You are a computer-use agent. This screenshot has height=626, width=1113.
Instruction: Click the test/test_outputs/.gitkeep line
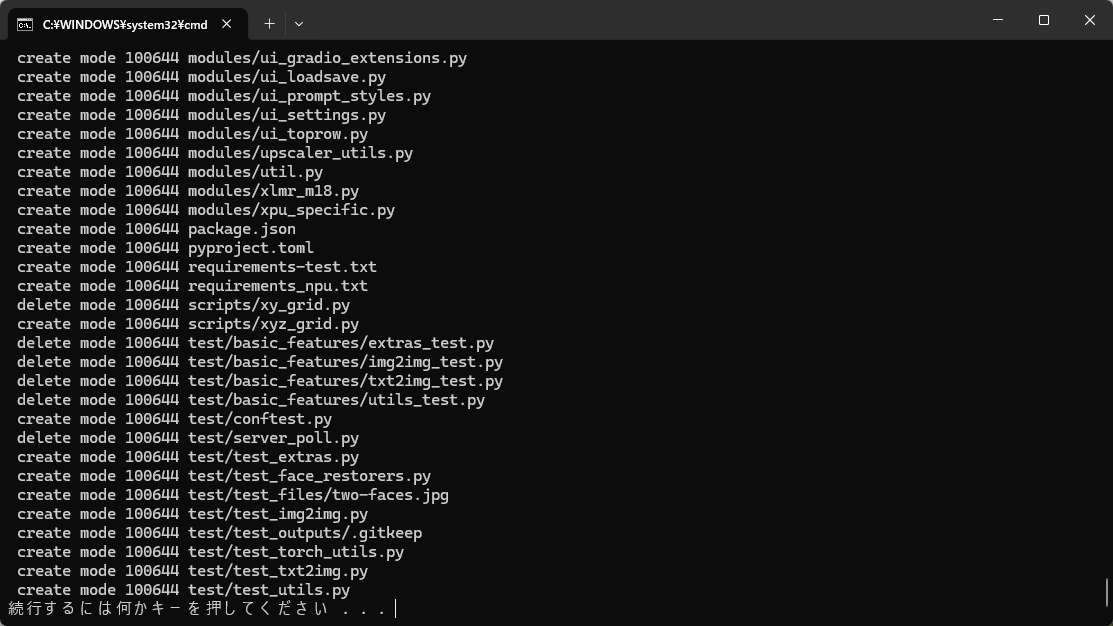[x=219, y=533]
